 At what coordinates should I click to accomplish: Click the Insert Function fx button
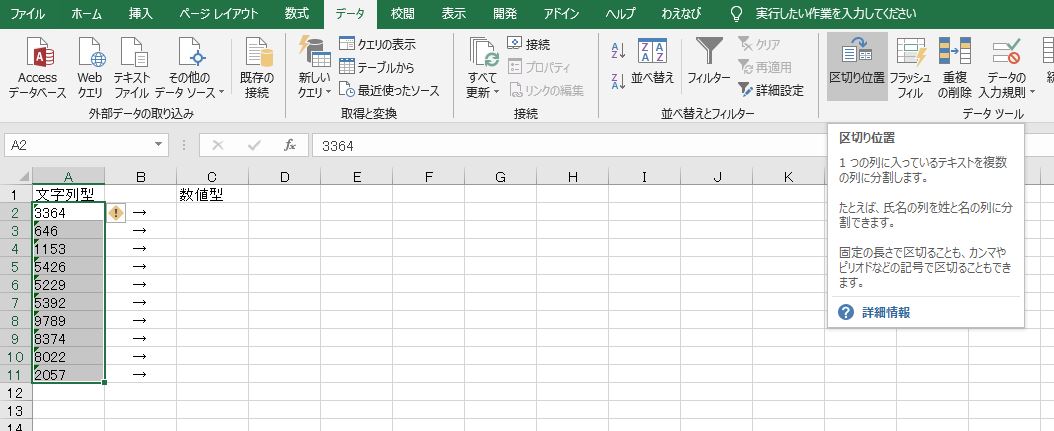[290, 145]
